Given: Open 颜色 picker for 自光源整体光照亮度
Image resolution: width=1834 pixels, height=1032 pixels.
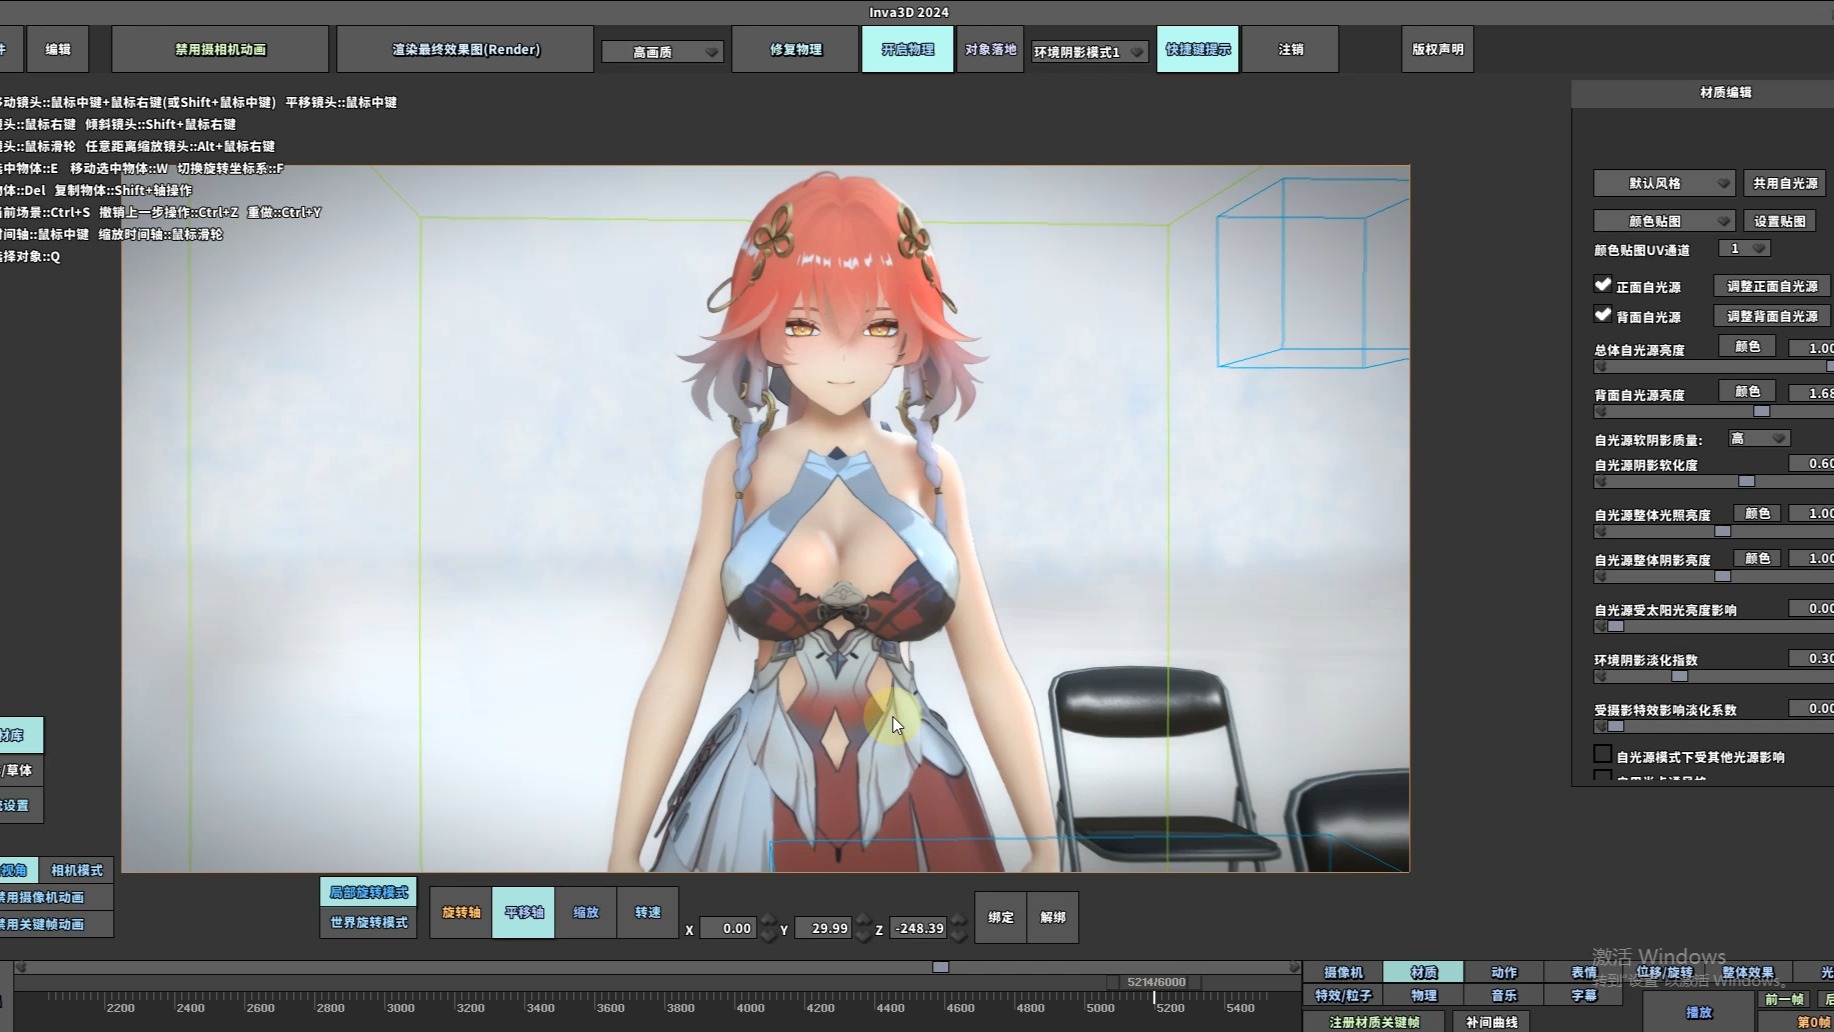Looking at the screenshot, I should pyautogui.click(x=1757, y=513).
